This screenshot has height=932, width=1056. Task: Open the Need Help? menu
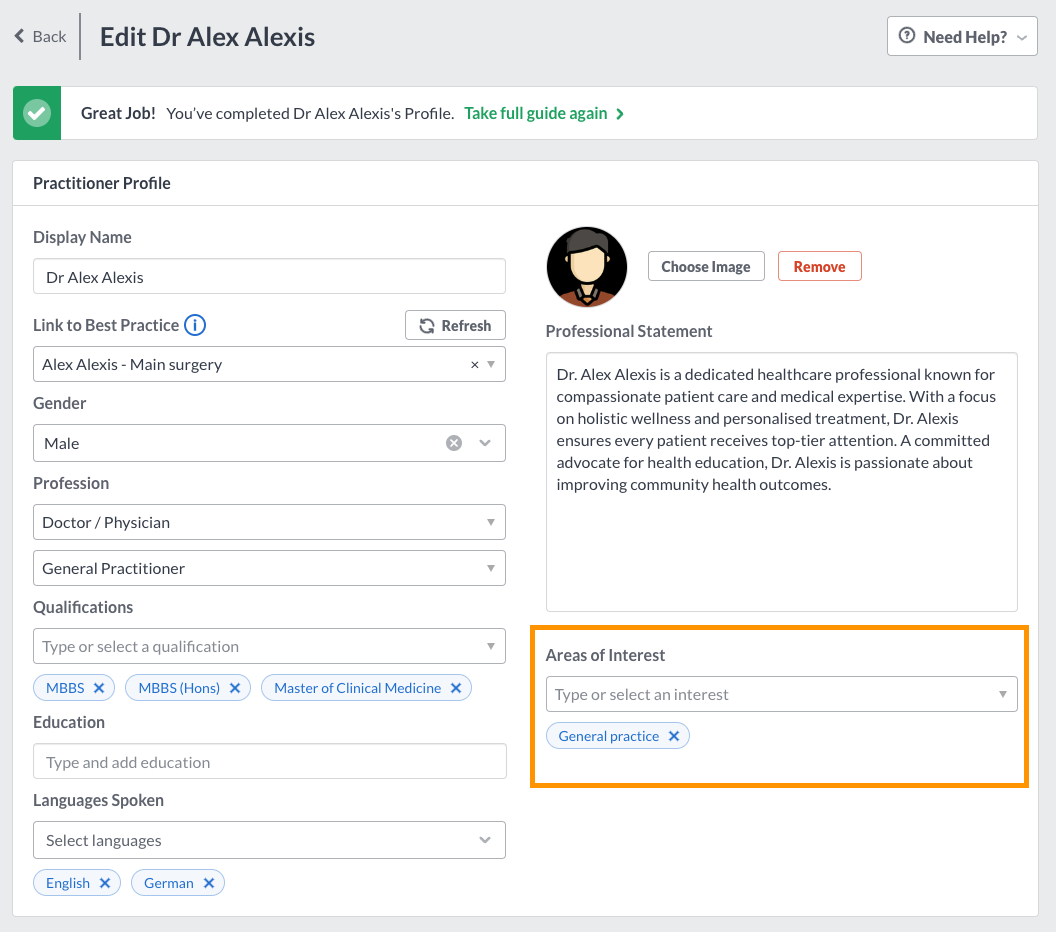tap(961, 35)
